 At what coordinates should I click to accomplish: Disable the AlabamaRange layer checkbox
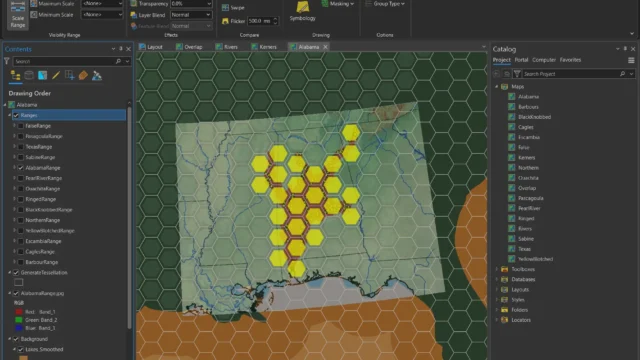[20, 168]
